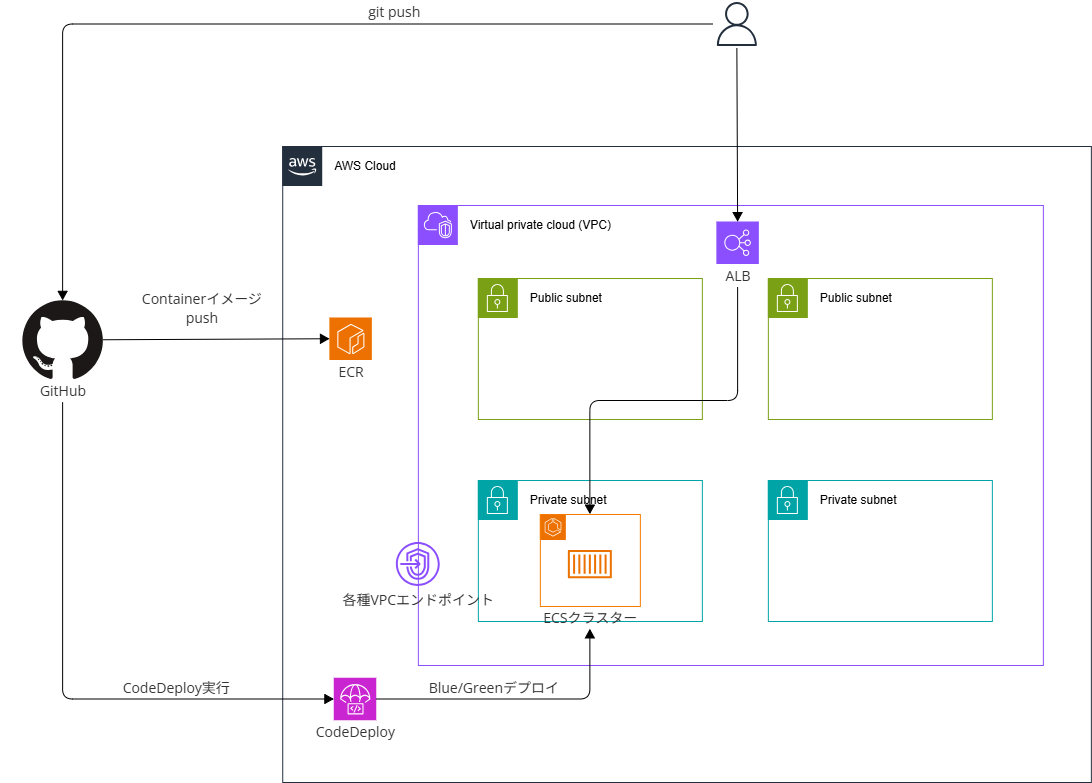The height and width of the screenshot is (783, 1092).
Task: Click left 'Private subnet' label
Action: click(568, 499)
